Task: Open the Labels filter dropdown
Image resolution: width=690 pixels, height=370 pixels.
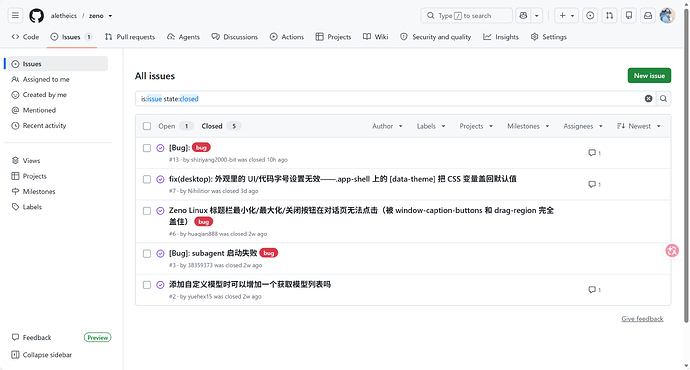Action: pyautogui.click(x=431, y=126)
